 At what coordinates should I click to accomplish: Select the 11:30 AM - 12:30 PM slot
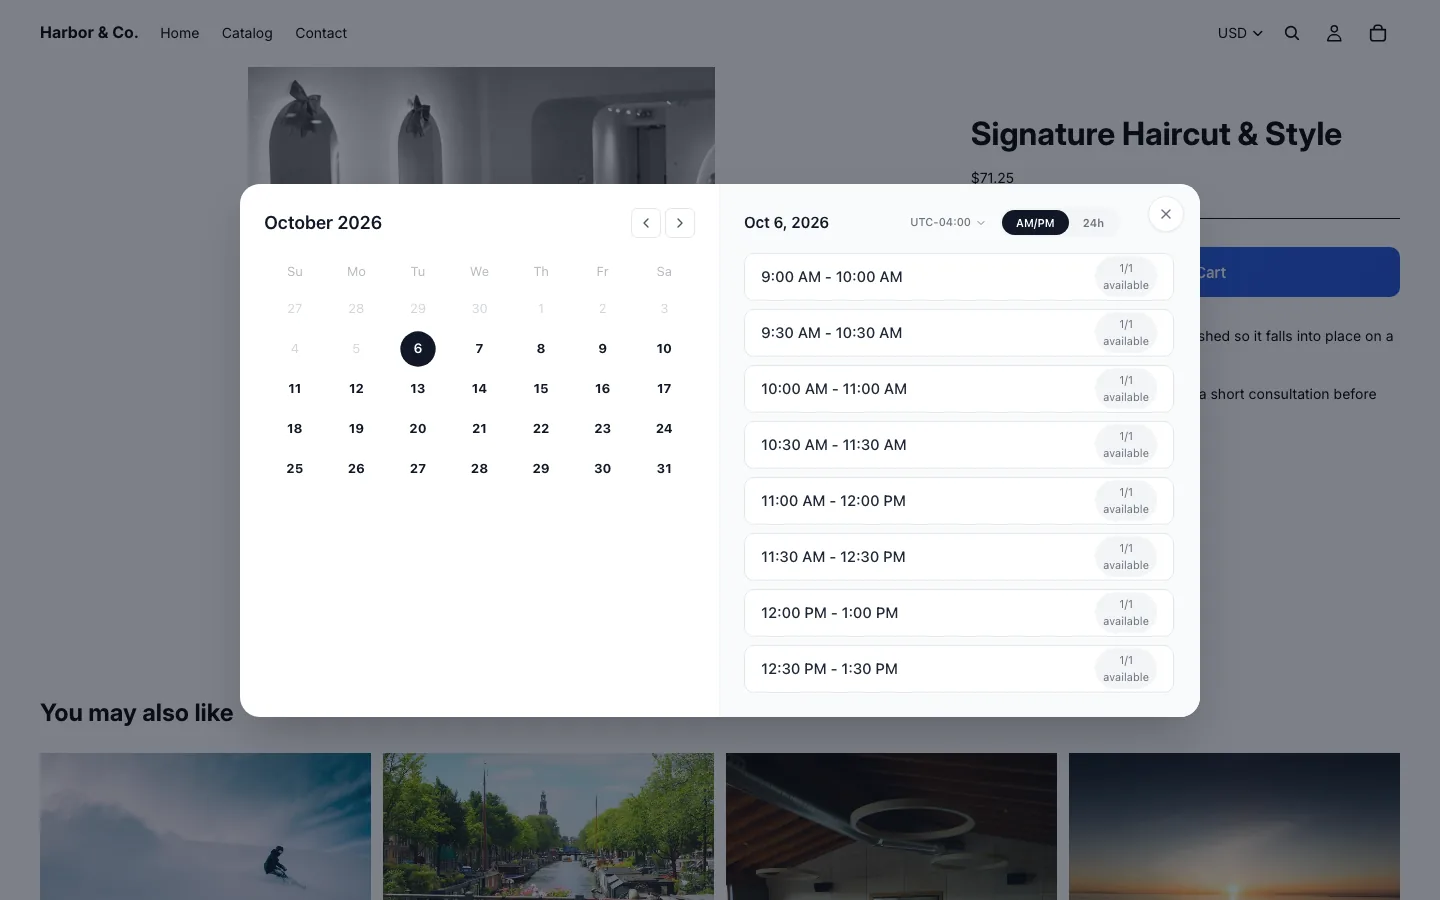point(959,557)
